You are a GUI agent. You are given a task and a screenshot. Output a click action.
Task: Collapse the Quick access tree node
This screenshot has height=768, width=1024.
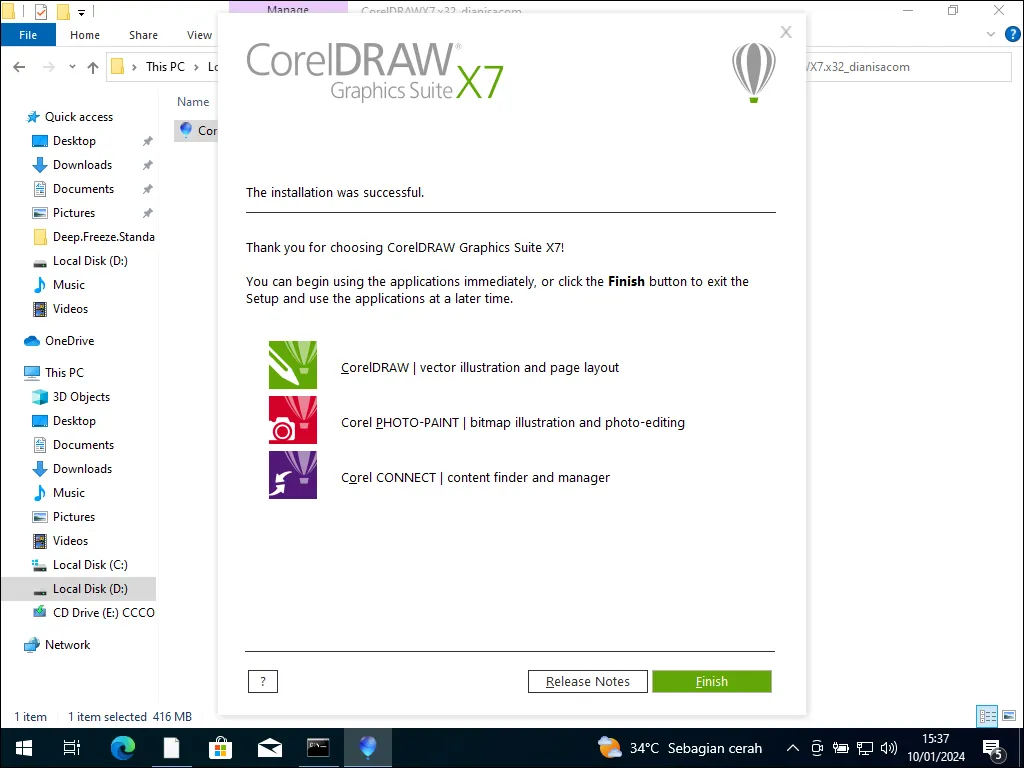pyautogui.click(x=14, y=117)
